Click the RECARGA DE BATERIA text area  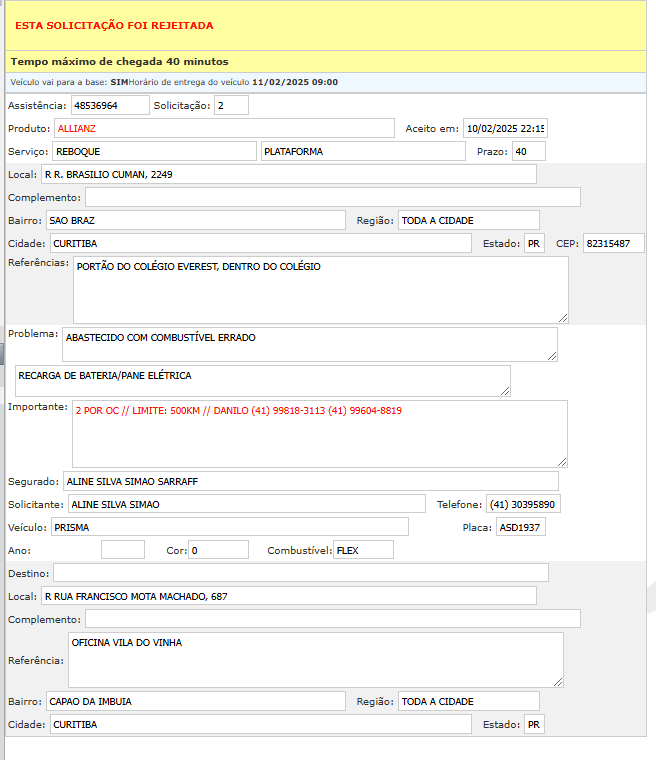coord(262,380)
